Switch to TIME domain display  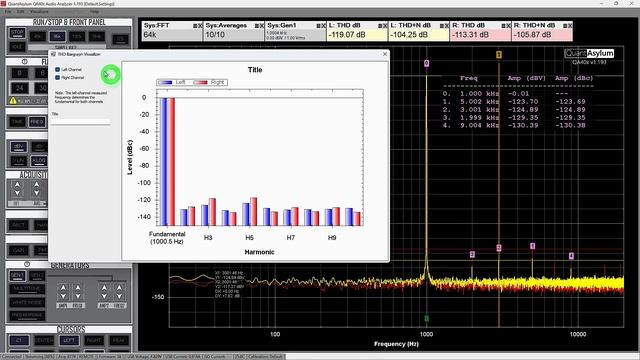point(17,122)
